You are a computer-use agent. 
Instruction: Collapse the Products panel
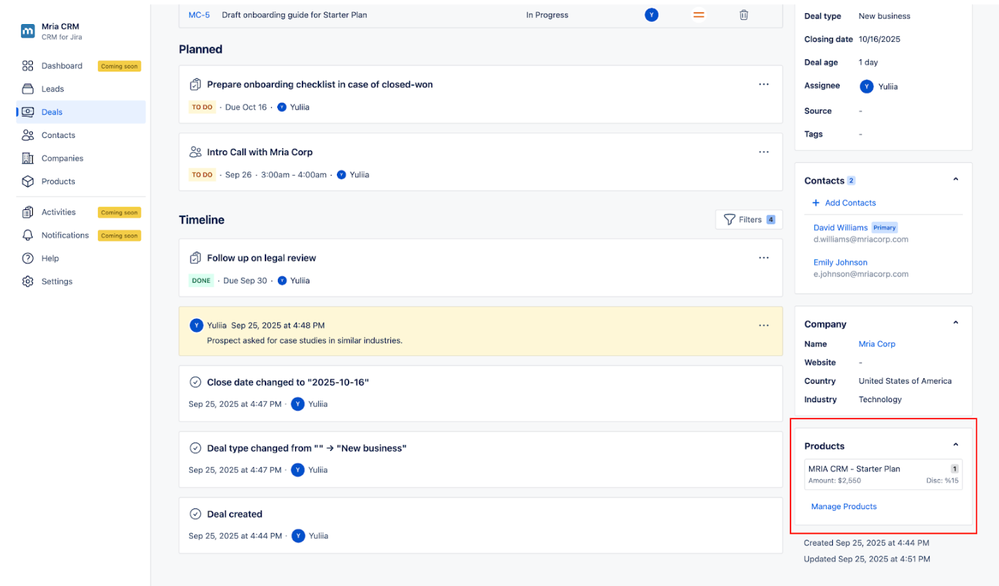(955, 445)
